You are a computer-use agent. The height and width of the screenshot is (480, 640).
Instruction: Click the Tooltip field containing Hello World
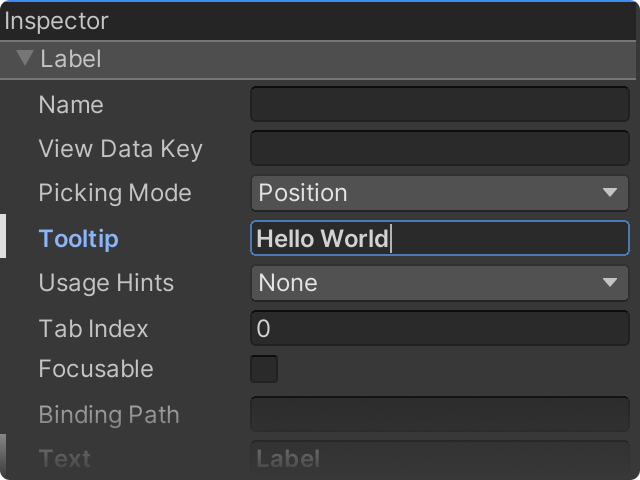tap(439, 238)
